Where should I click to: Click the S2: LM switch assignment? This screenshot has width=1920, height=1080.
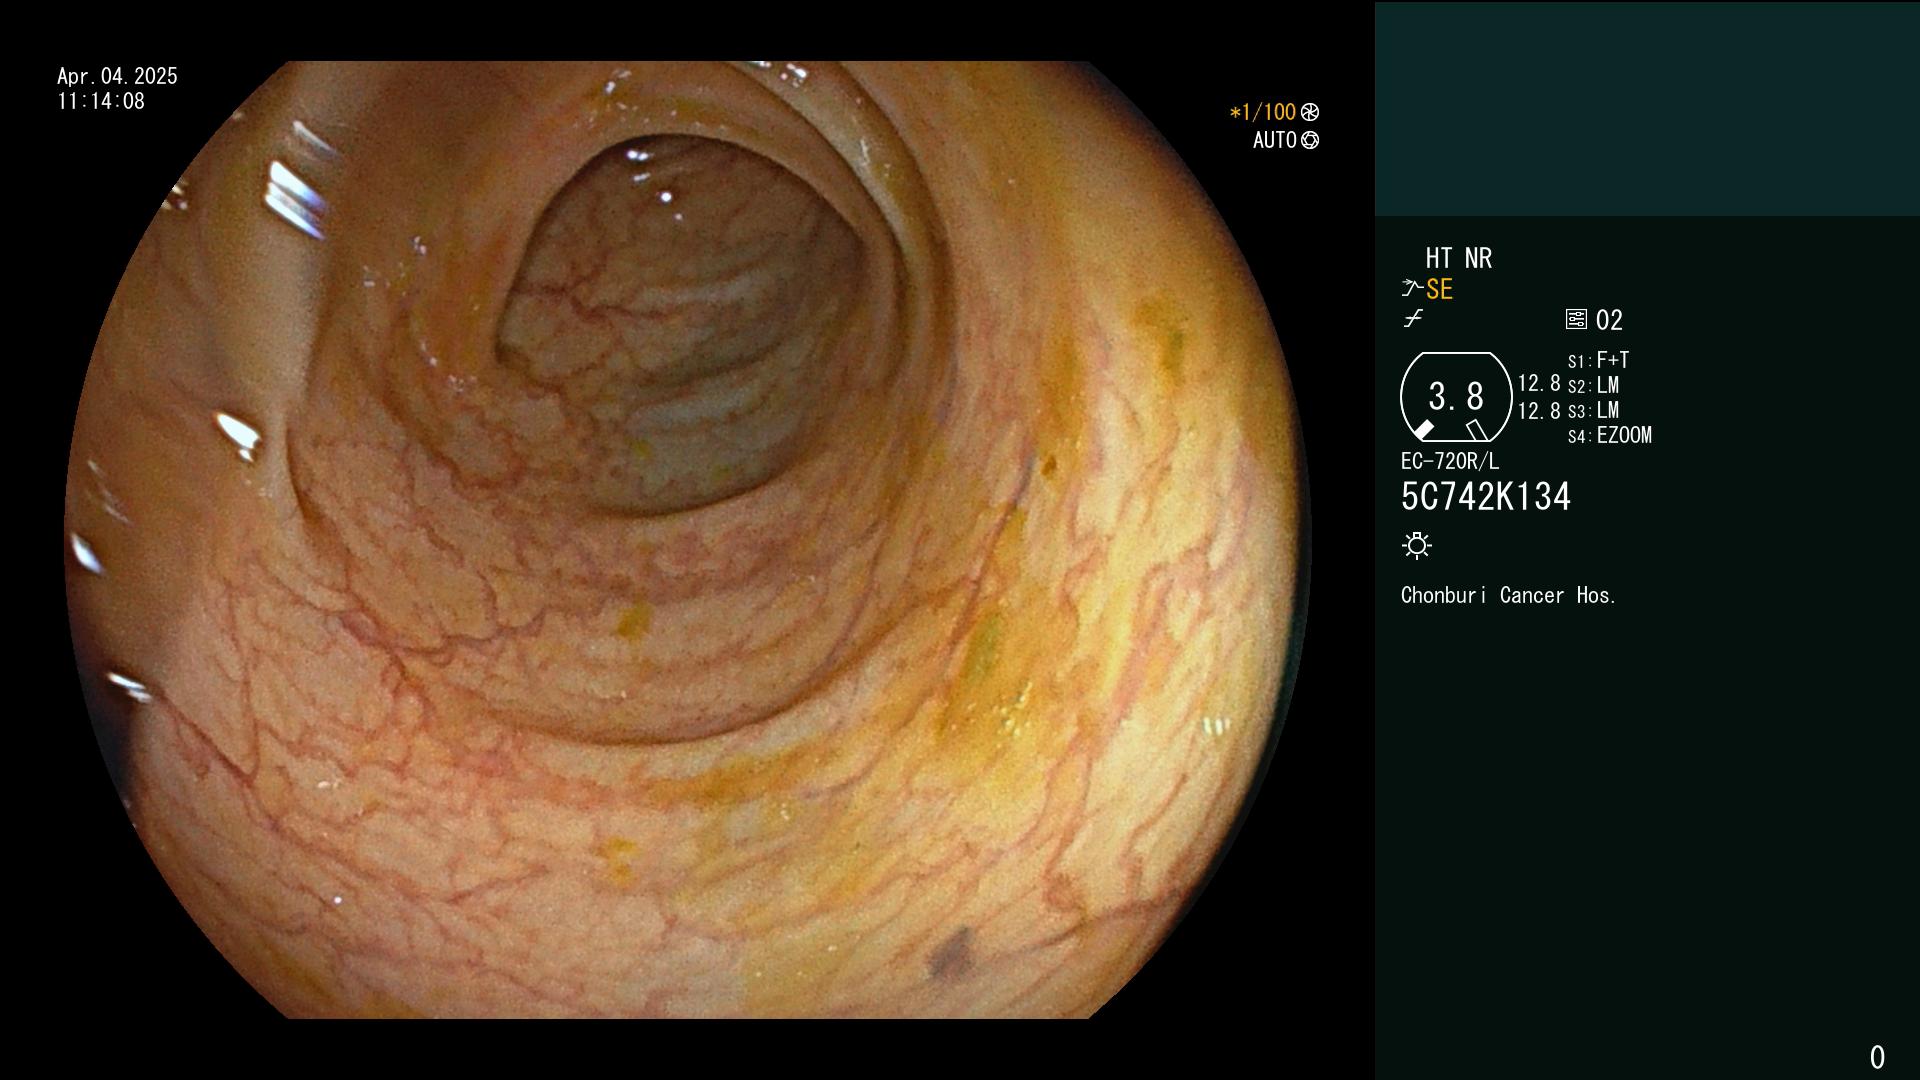point(1594,385)
